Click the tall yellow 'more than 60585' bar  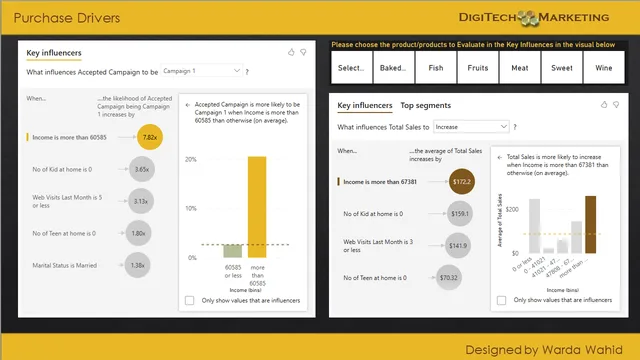pos(257,207)
